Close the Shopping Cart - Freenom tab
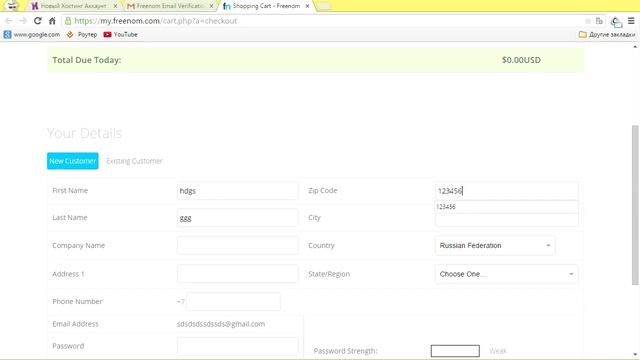 point(307,6)
